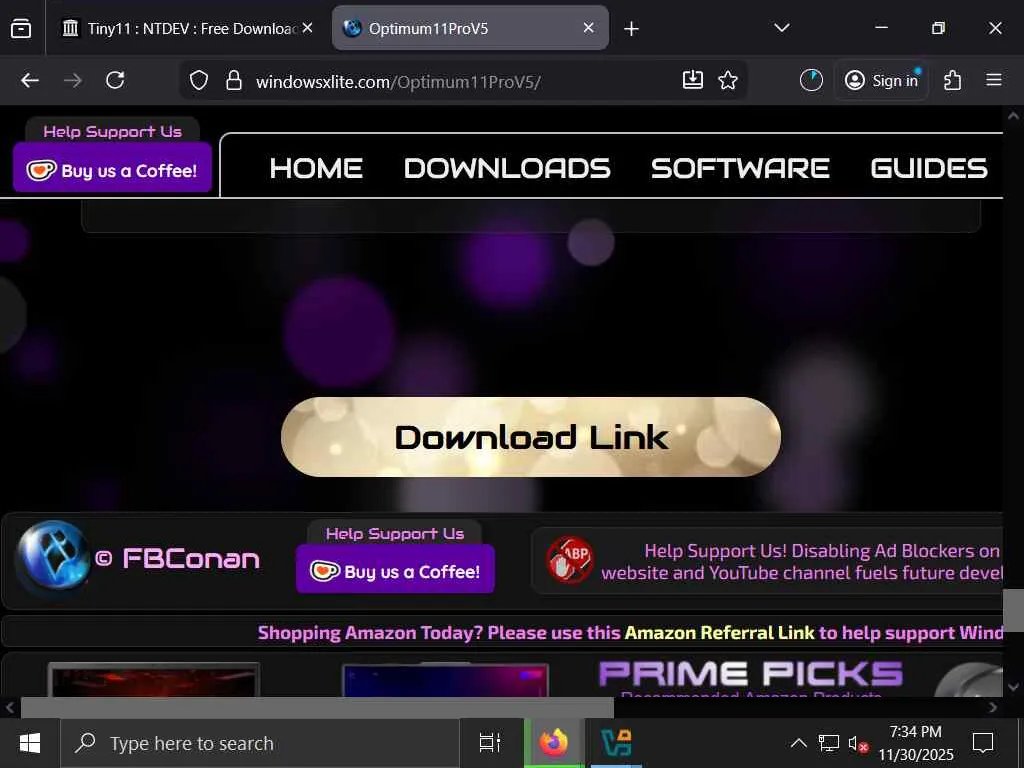Click the save-to-Pocket style download page icon
The width and height of the screenshot is (1024, 768).
(x=692, y=80)
